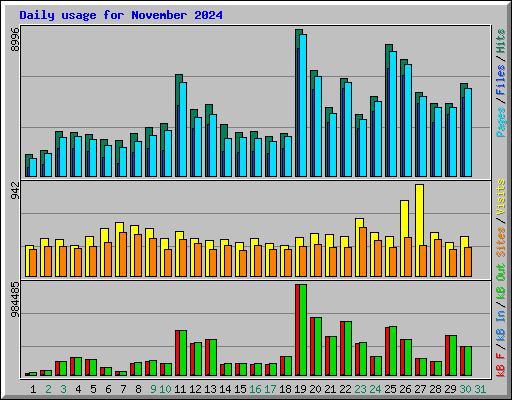Click the green kB bar for day 22
512x400 pixels.
tap(348, 349)
